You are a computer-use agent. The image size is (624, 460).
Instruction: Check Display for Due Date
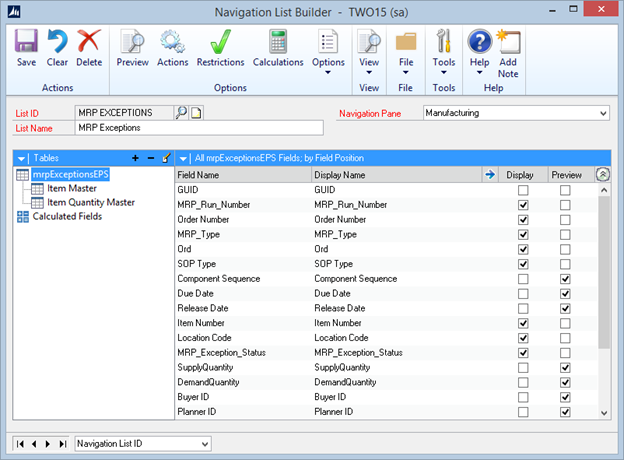click(x=523, y=294)
